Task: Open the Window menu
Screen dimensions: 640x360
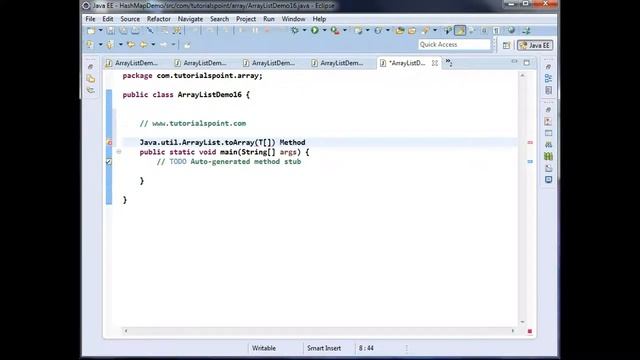Action: (293, 19)
